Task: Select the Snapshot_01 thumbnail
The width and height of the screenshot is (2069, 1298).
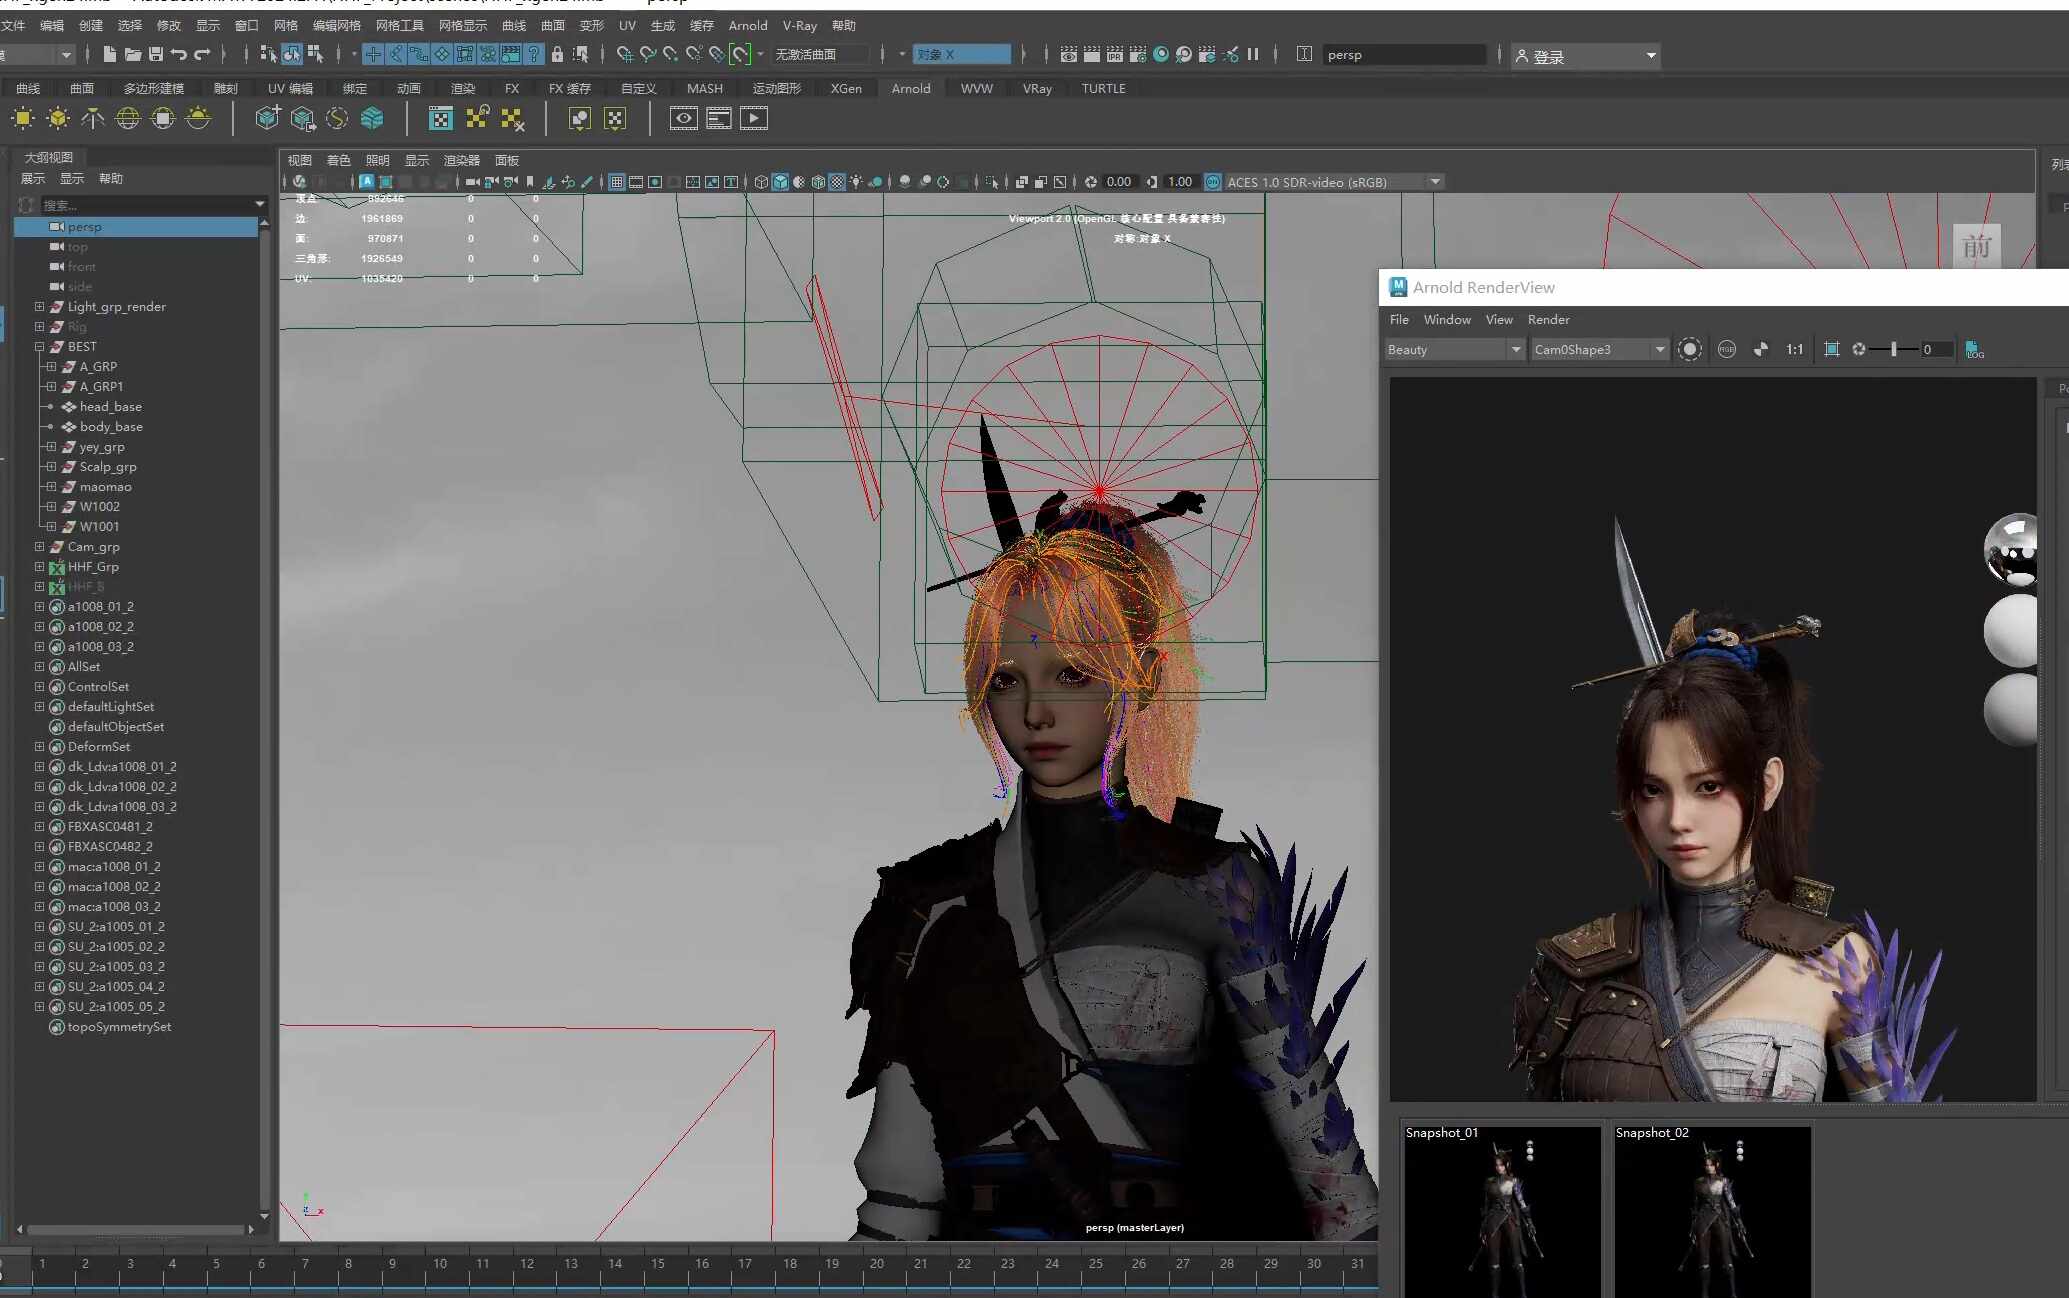Action: (1502, 1212)
